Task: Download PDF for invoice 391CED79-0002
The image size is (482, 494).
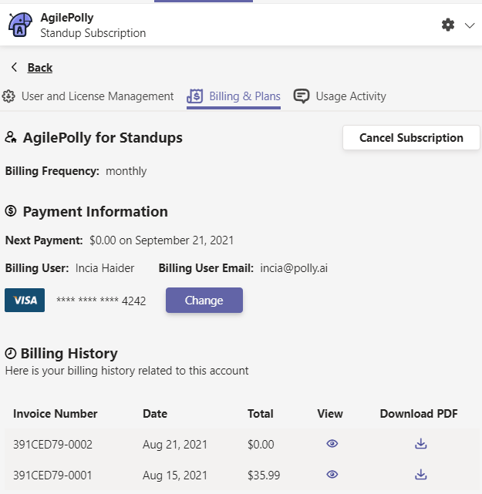Action: click(421, 444)
